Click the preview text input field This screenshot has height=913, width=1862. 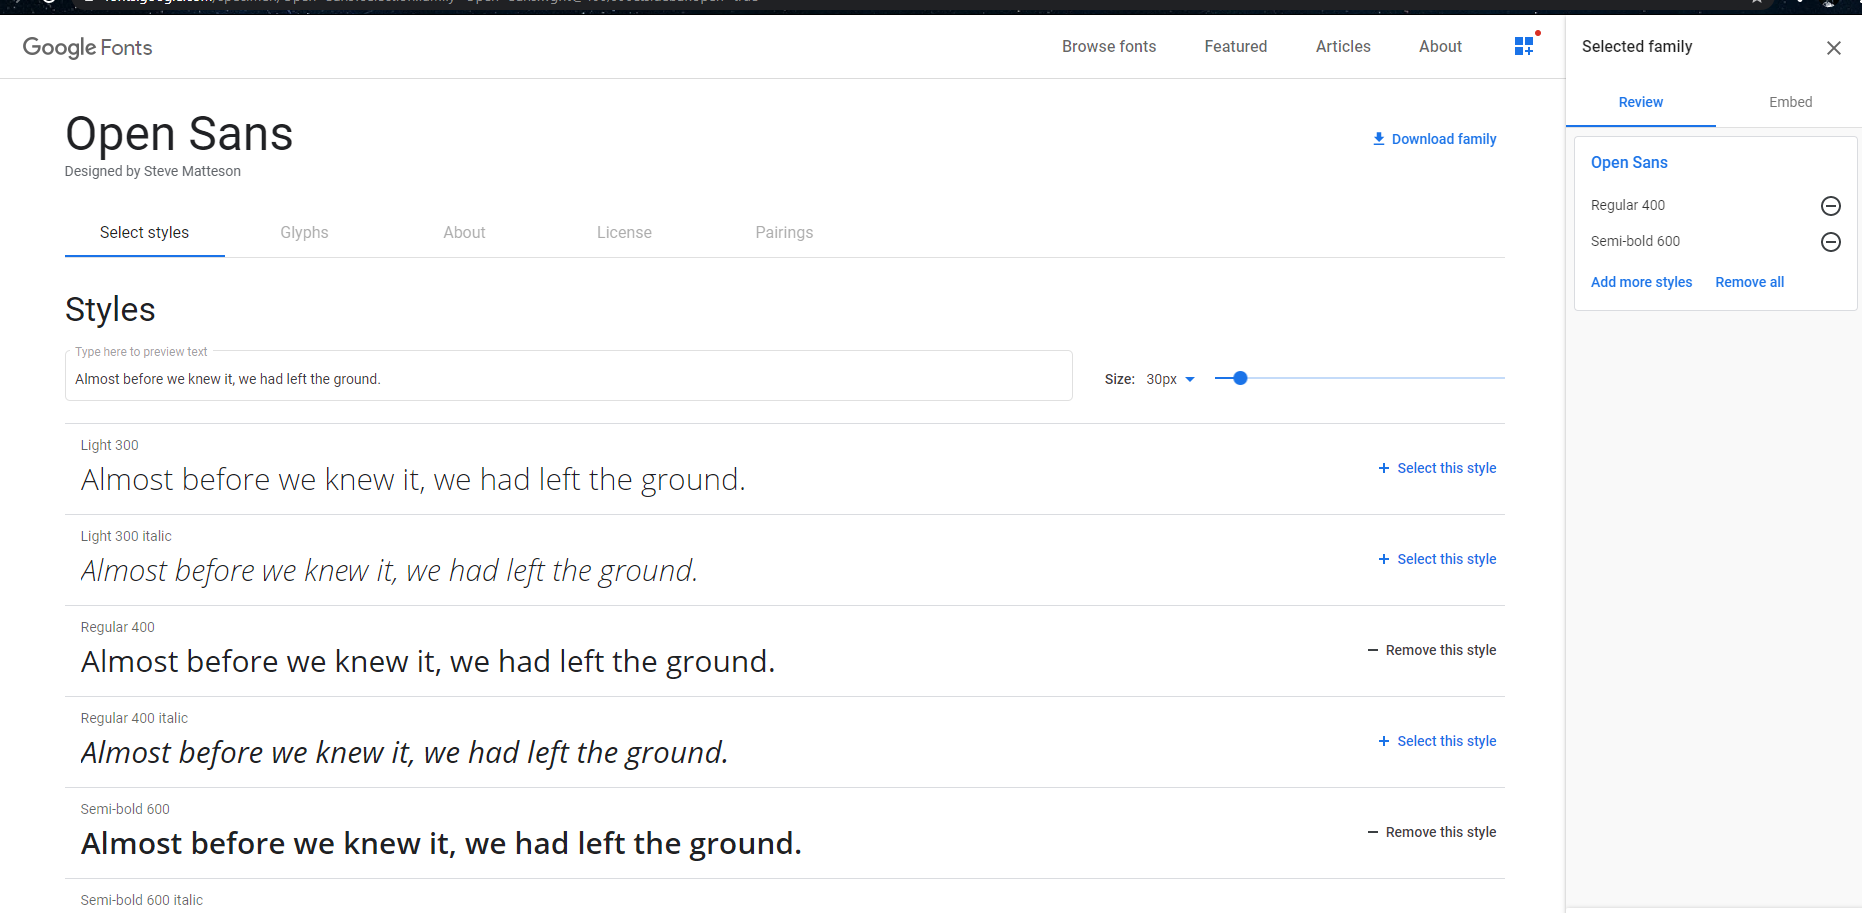pos(568,378)
